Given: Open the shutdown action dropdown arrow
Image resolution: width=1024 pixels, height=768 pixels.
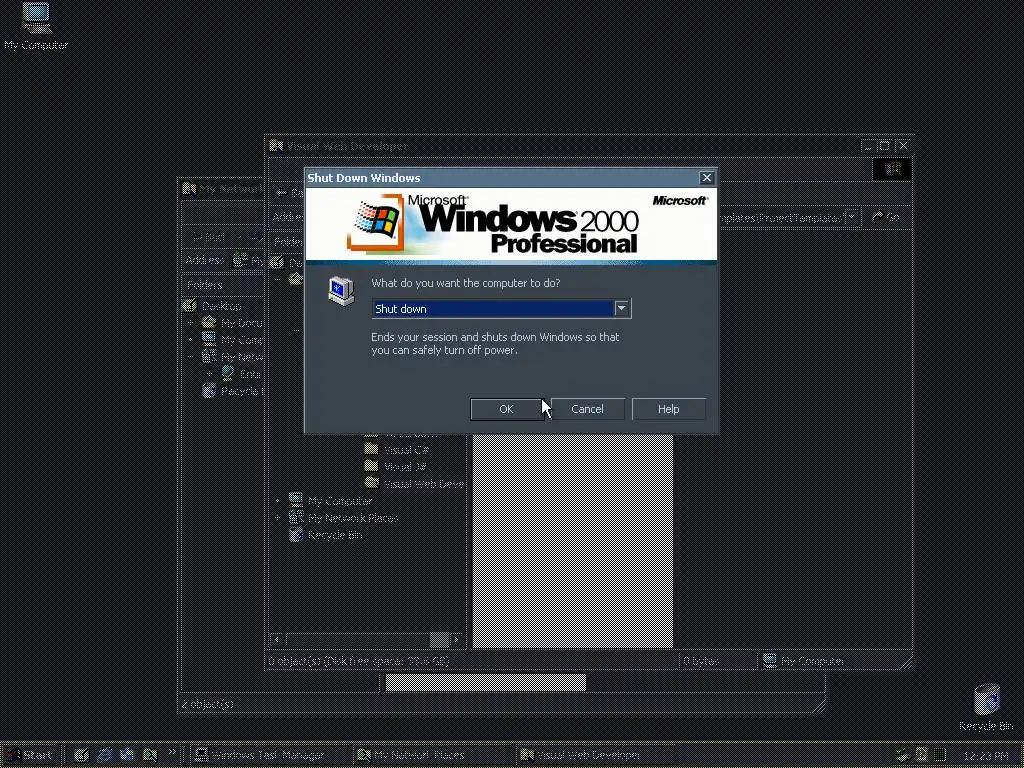Looking at the screenshot, I should click(x=622, y=308).
